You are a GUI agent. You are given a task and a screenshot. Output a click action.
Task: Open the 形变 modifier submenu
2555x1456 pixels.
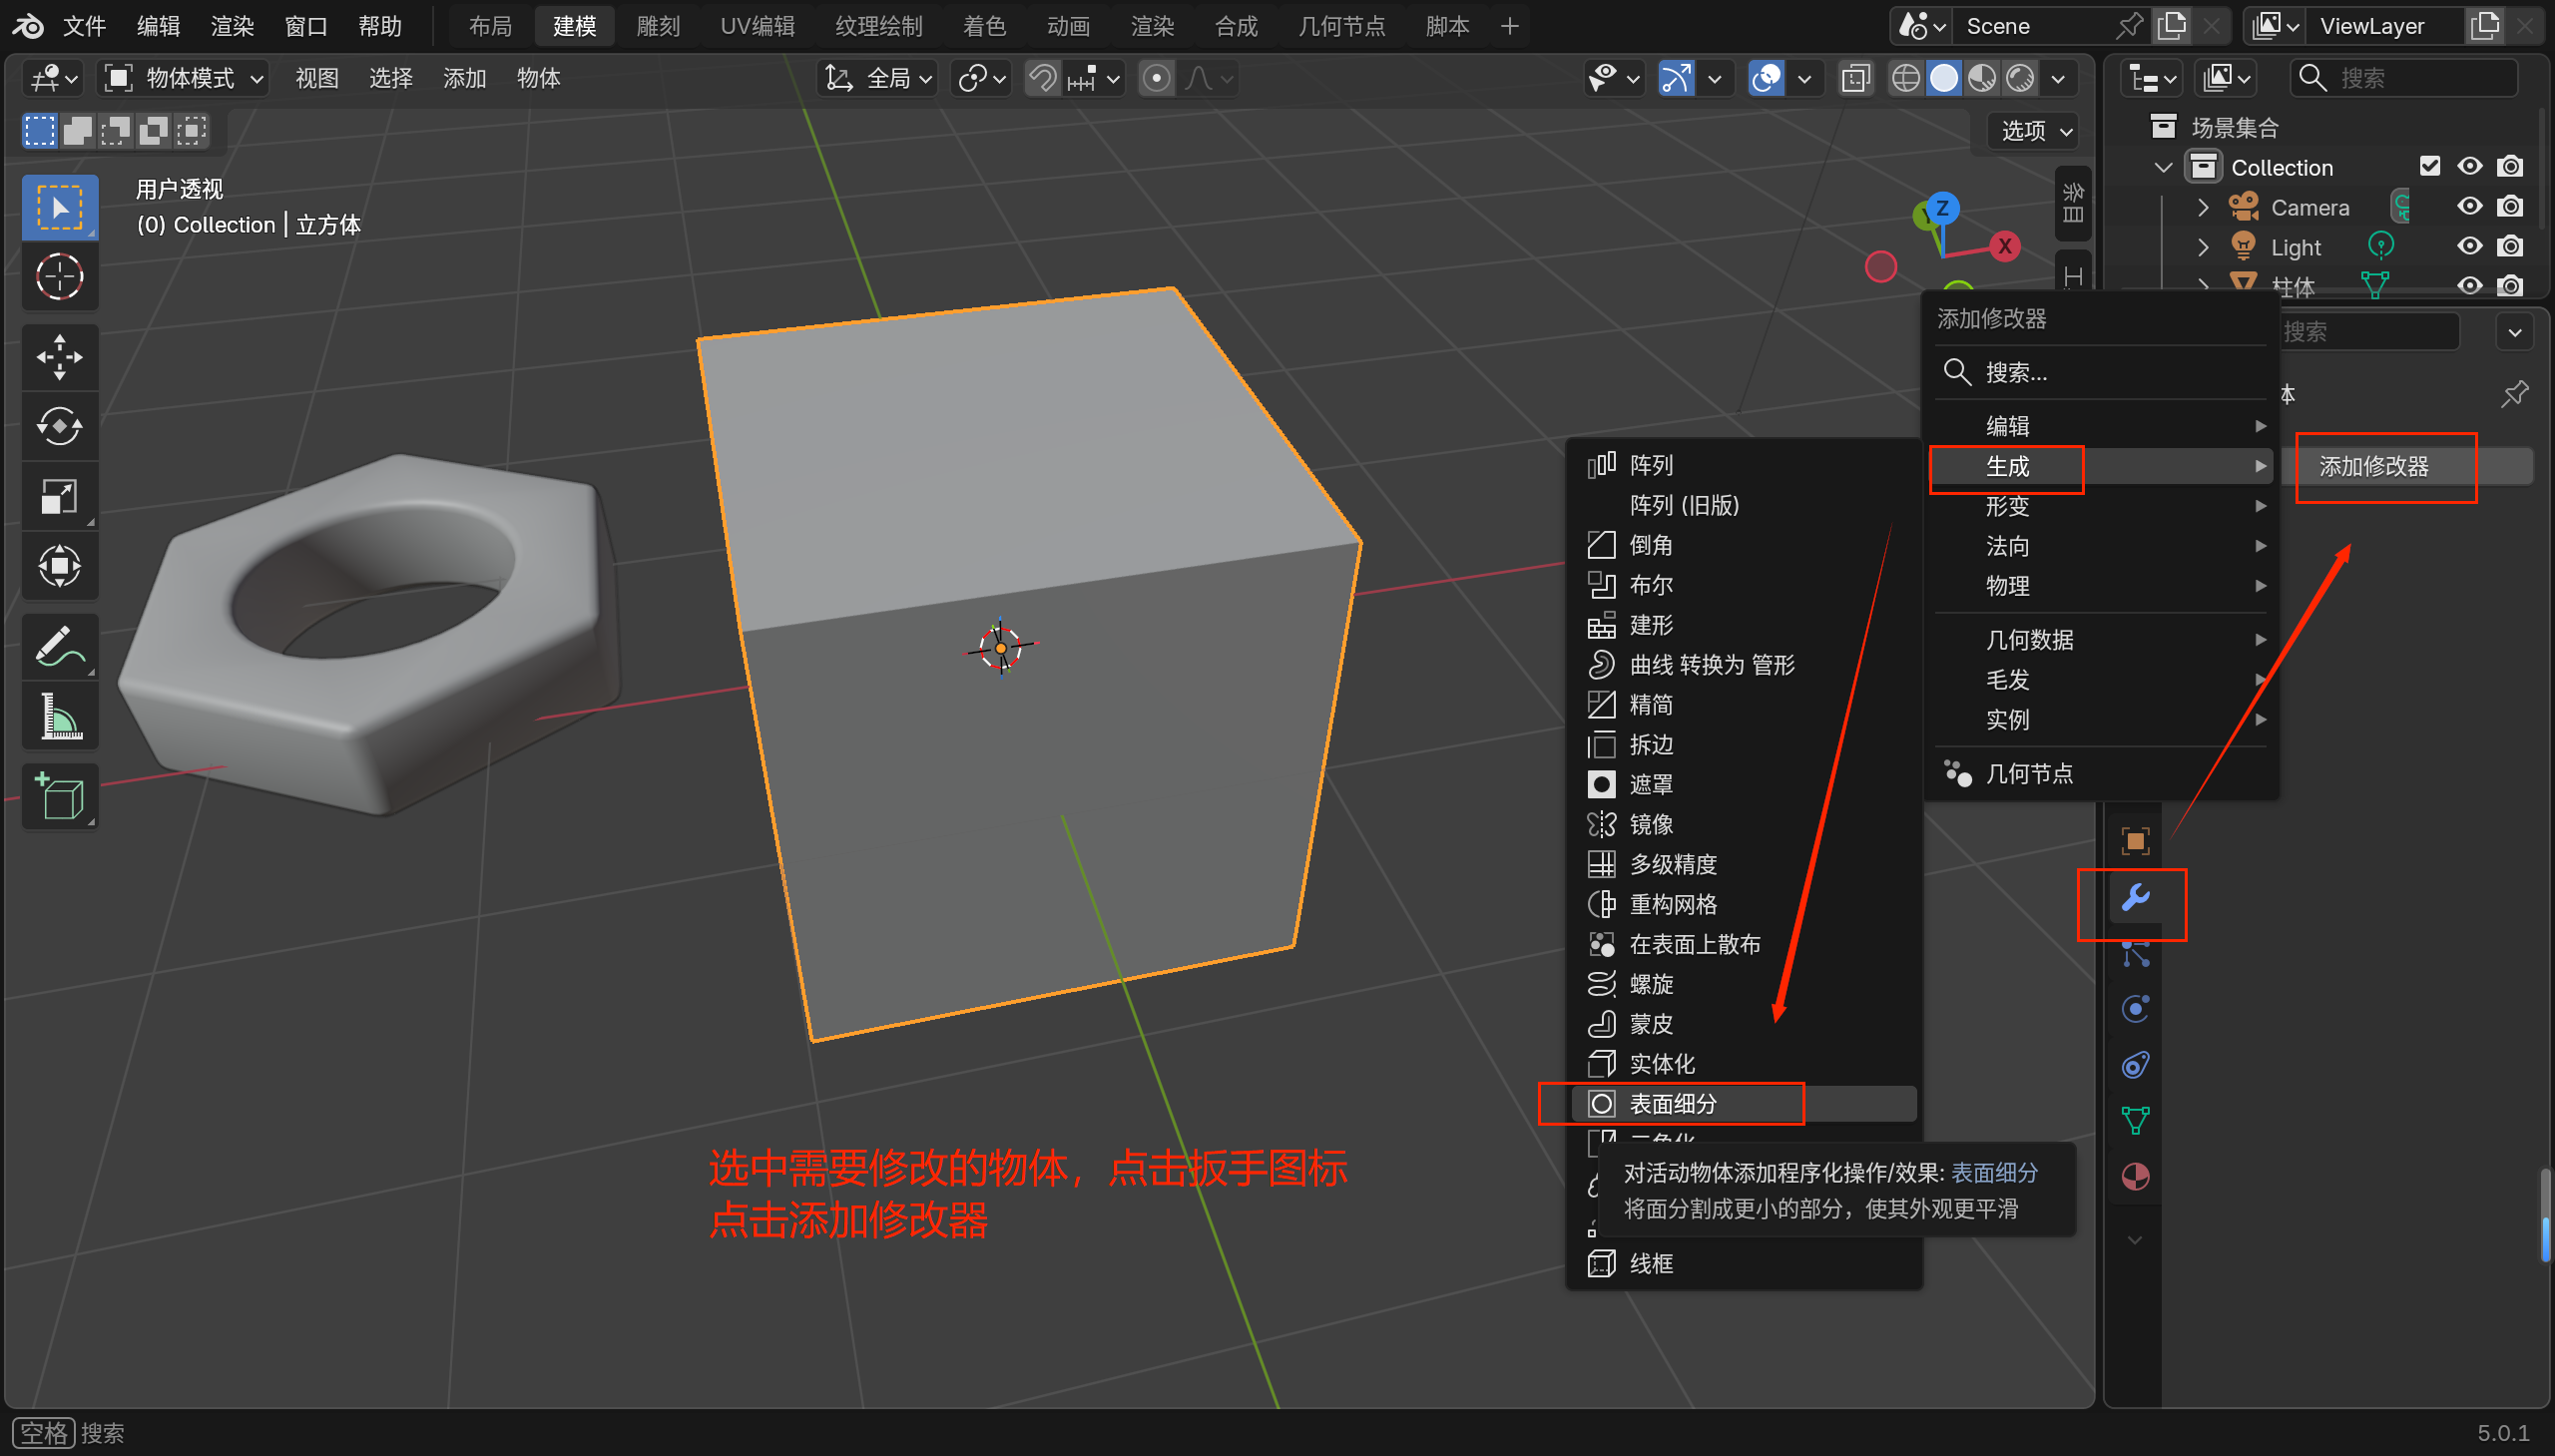point(2007,506)
